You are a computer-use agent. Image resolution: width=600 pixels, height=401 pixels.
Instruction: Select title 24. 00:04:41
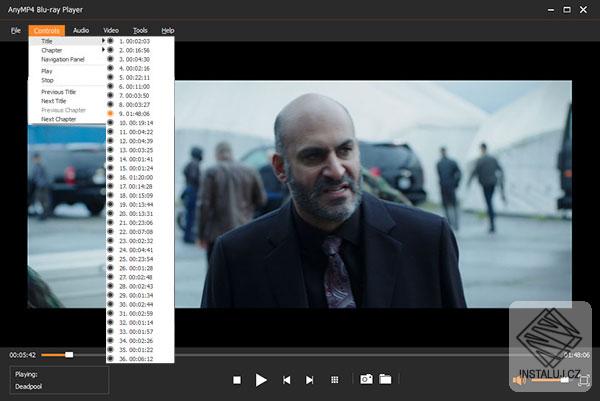[x=140, y=250]
